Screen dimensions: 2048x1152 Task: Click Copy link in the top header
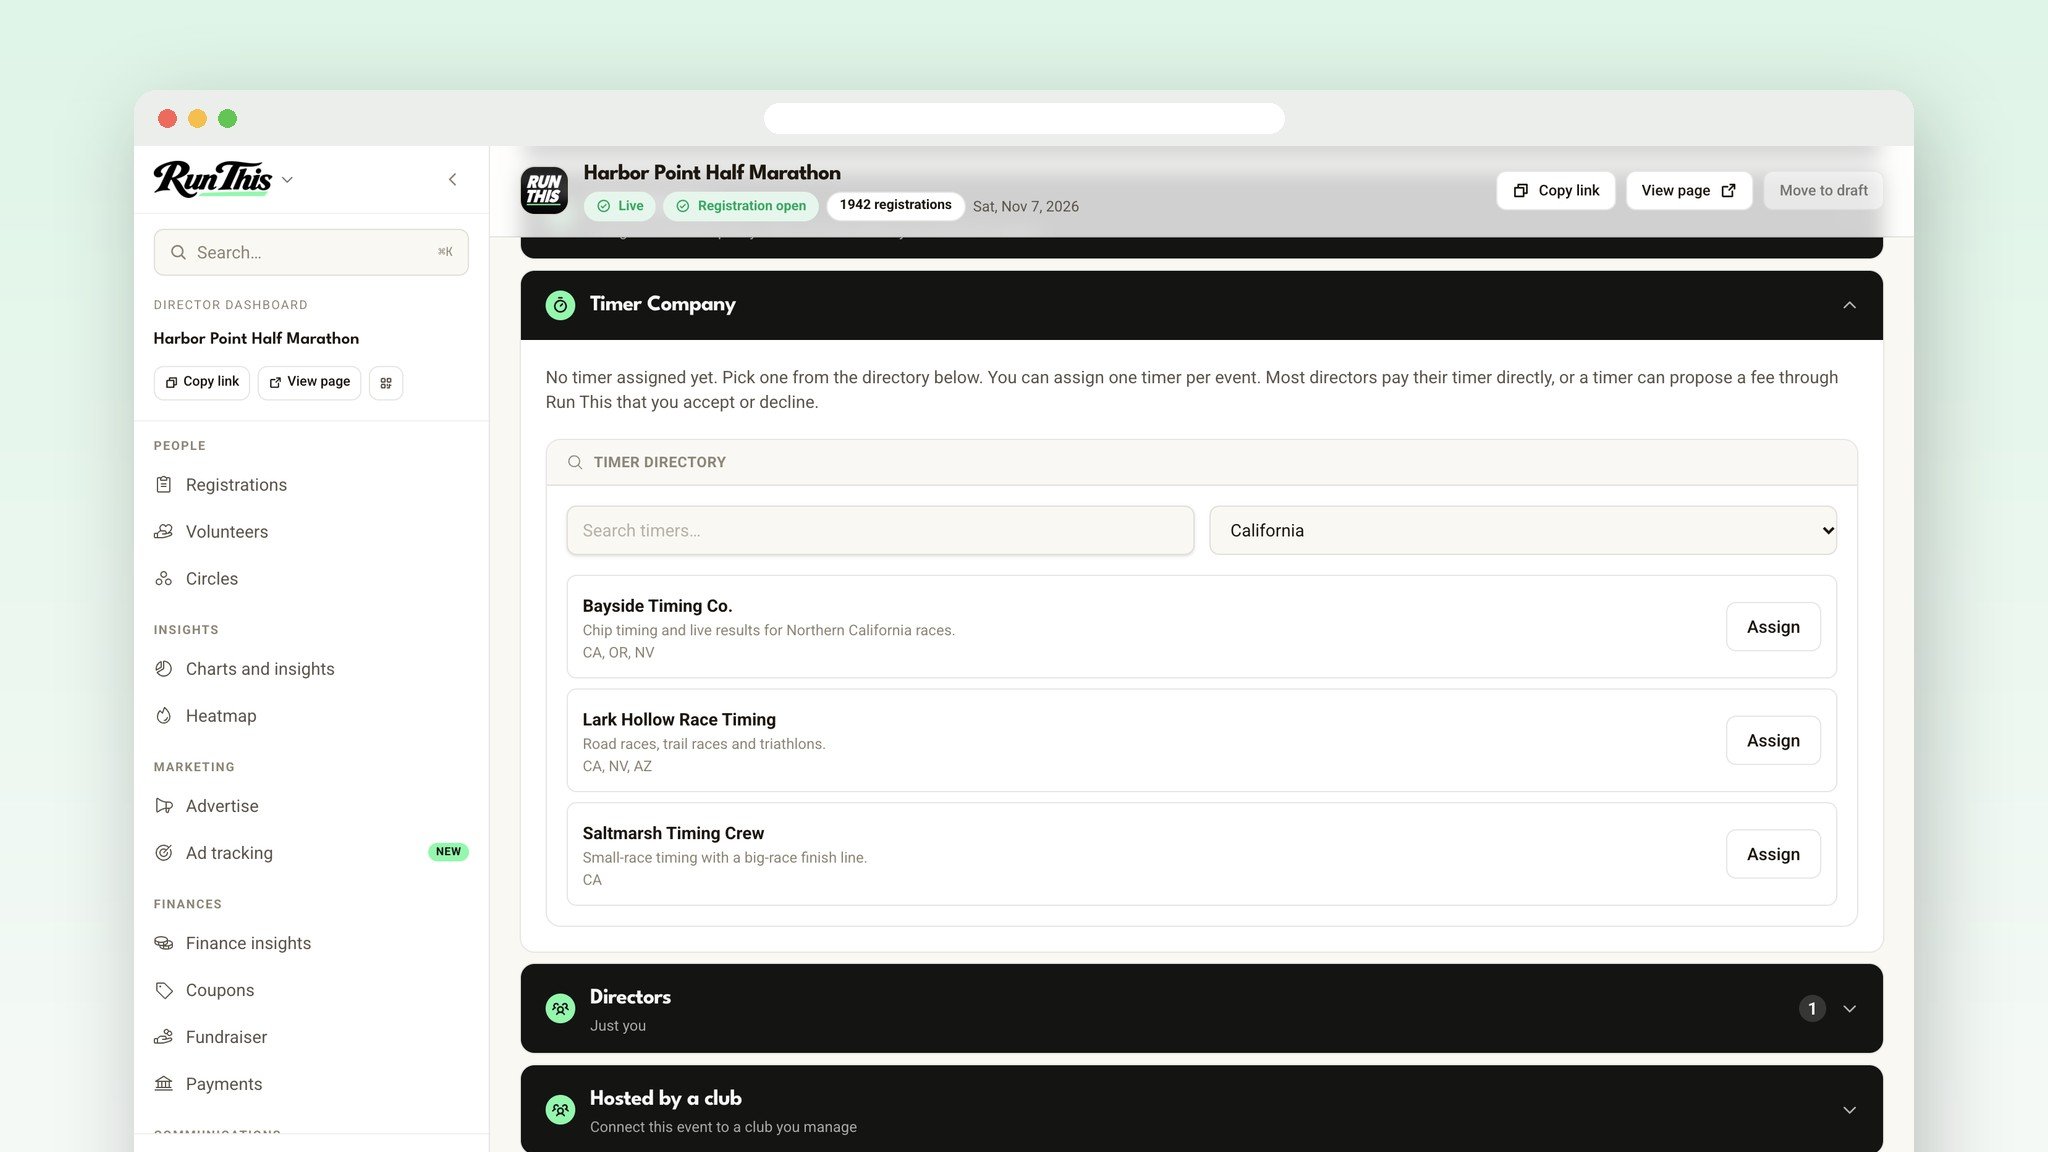point(1556,190)
